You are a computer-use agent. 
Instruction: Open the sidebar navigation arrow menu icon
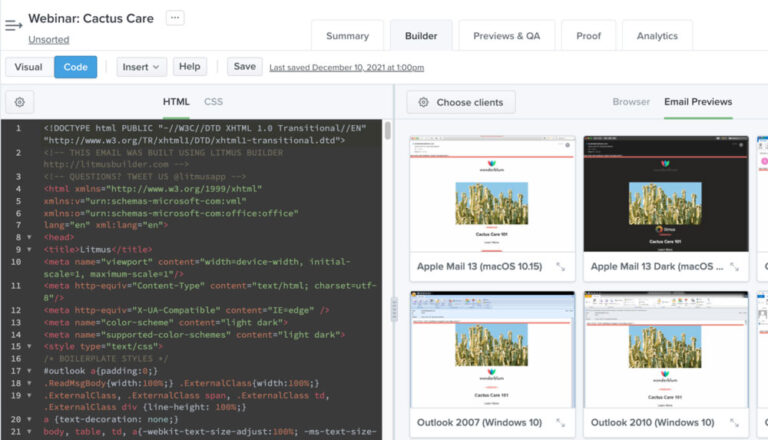point(14,24)
